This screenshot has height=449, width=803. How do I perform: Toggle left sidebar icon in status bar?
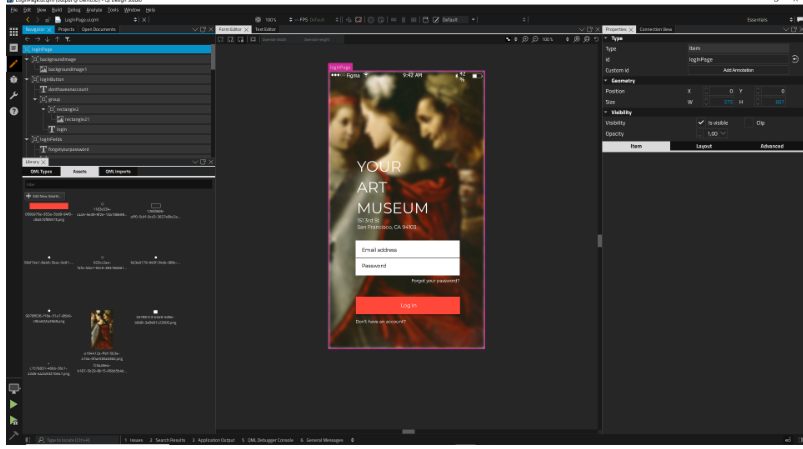coord(28,440)
